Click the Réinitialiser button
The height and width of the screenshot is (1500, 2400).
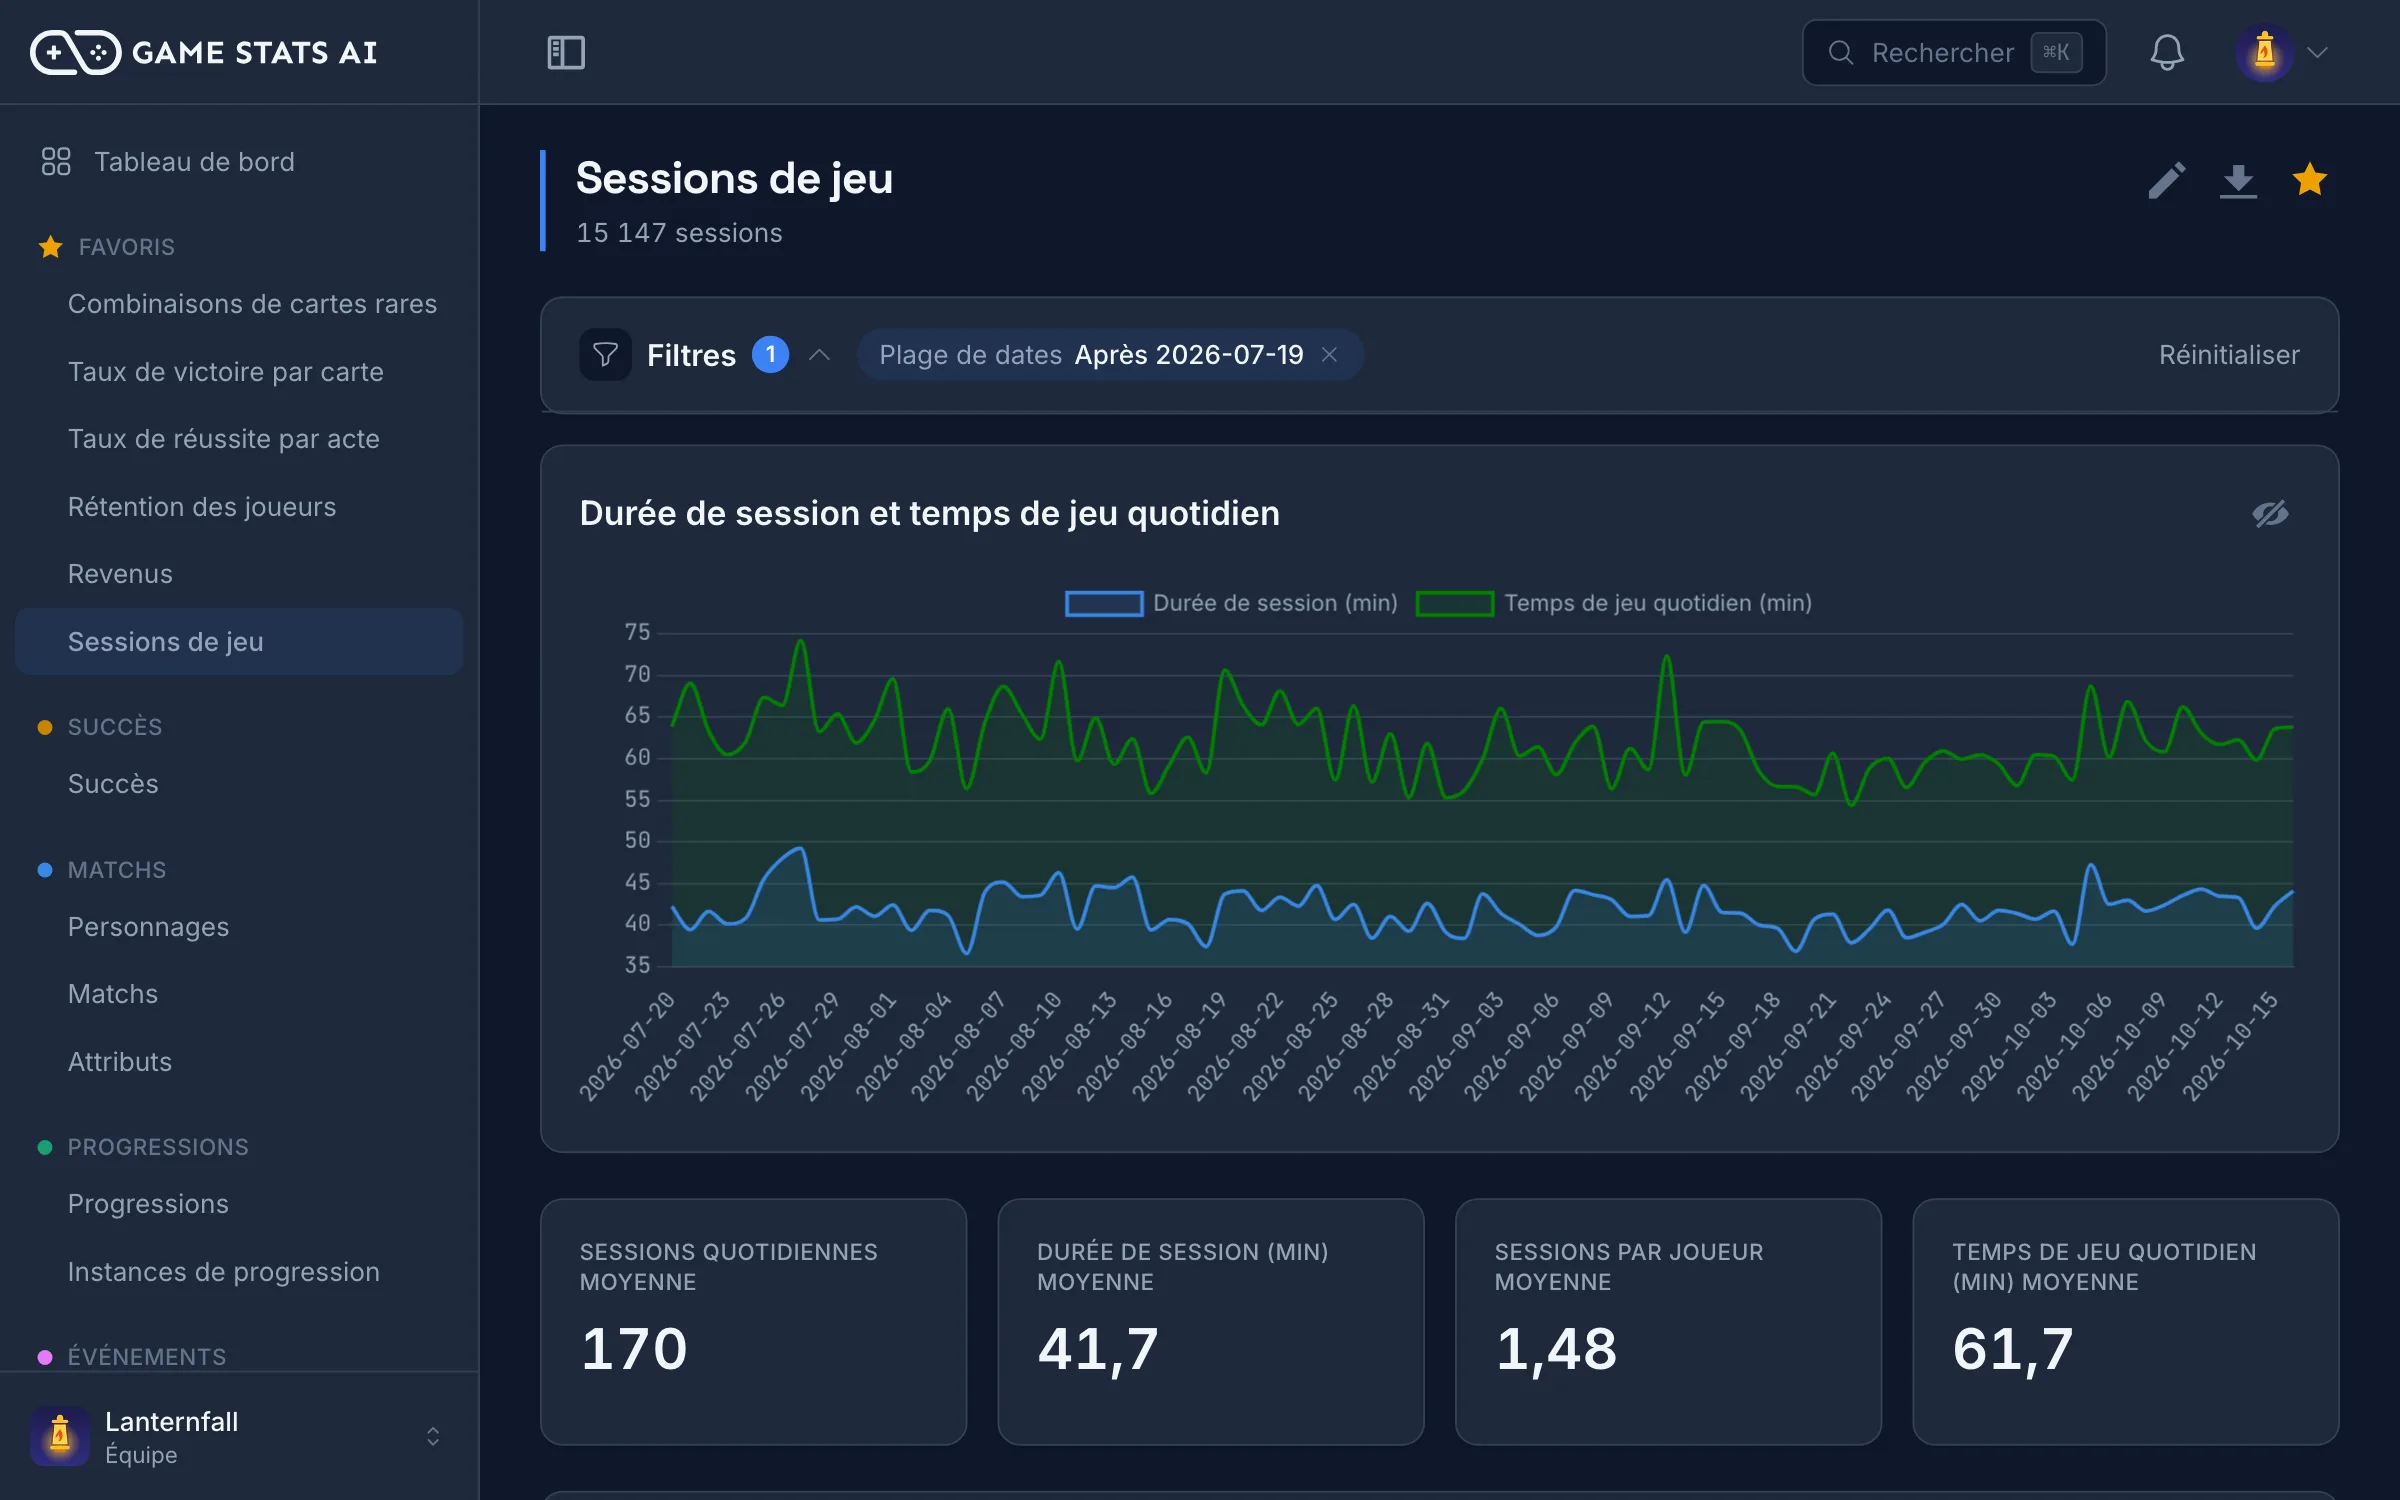point(2229,355)
